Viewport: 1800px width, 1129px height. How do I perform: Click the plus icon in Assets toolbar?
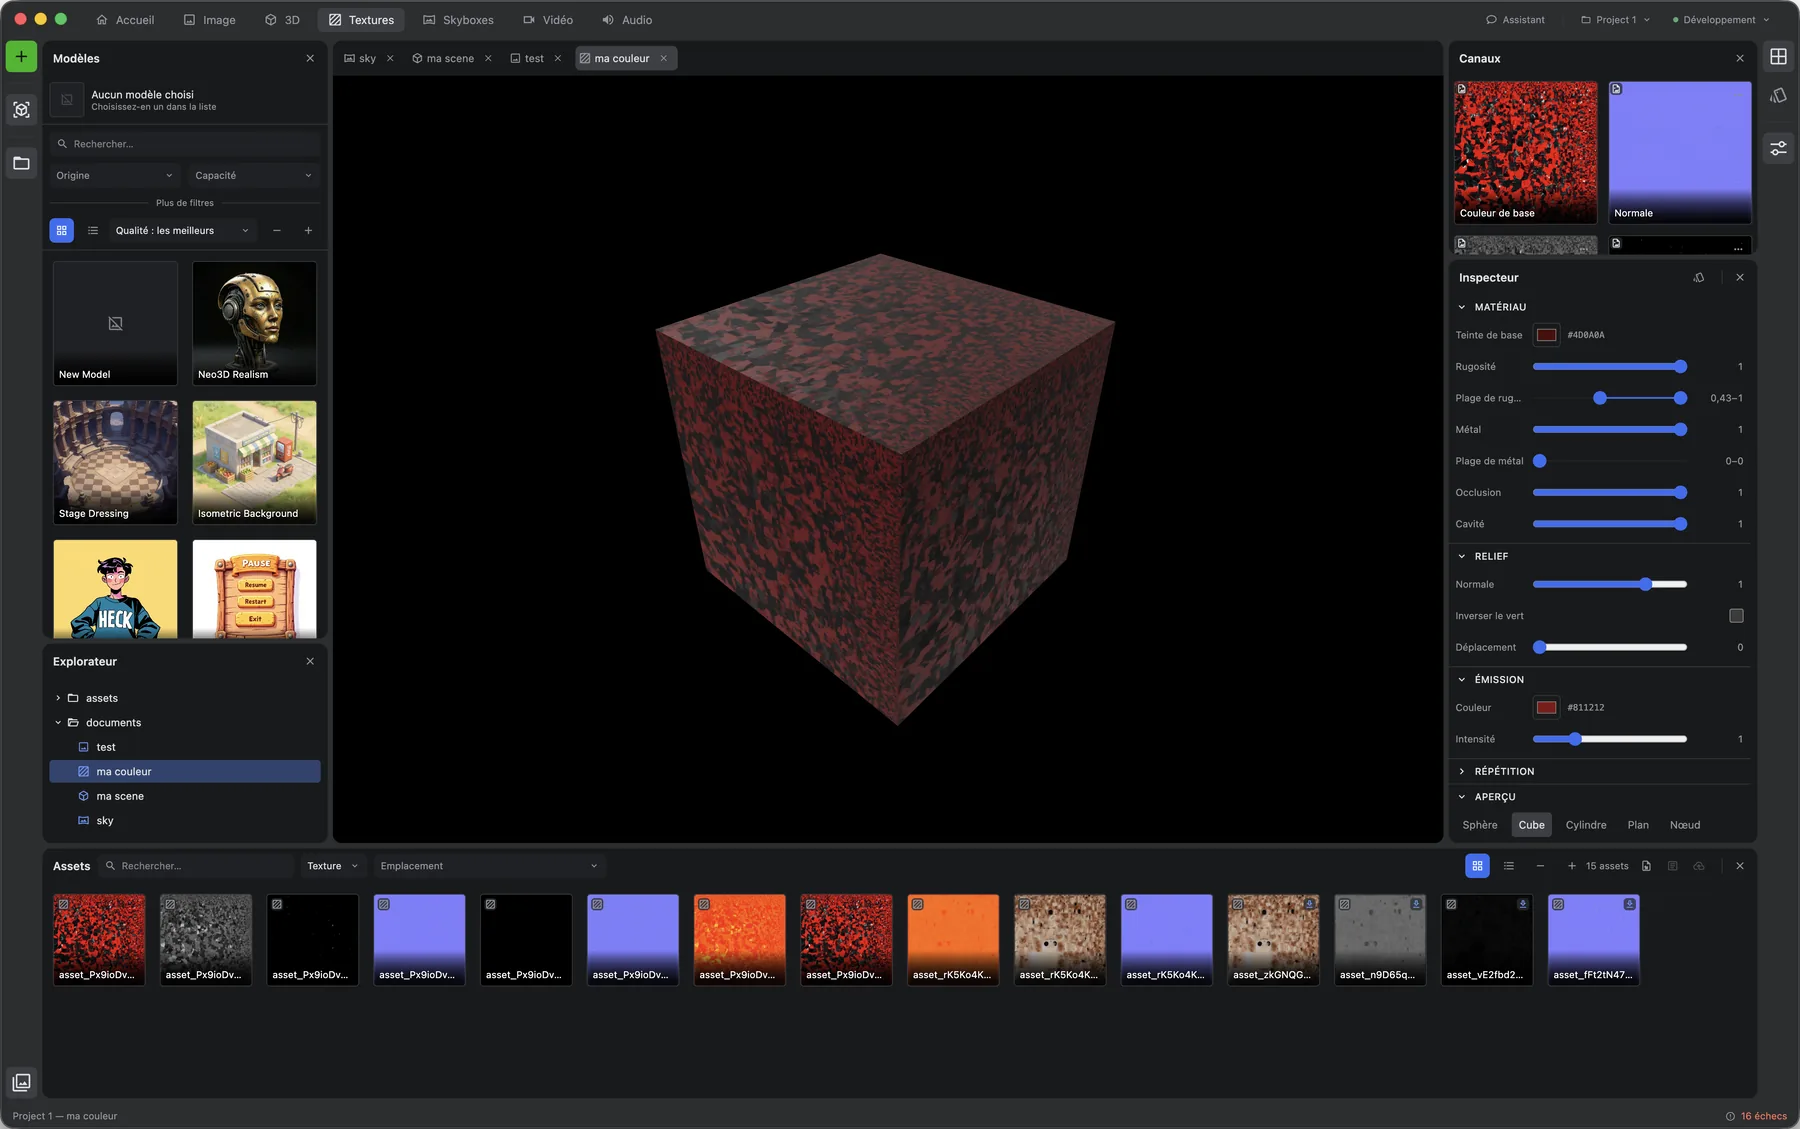pos(1572,866)
